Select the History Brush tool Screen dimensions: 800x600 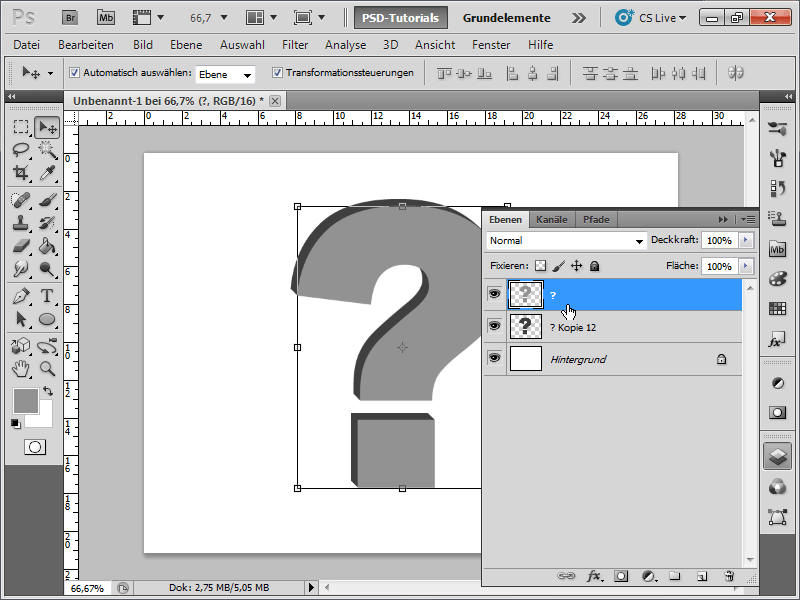47,223
